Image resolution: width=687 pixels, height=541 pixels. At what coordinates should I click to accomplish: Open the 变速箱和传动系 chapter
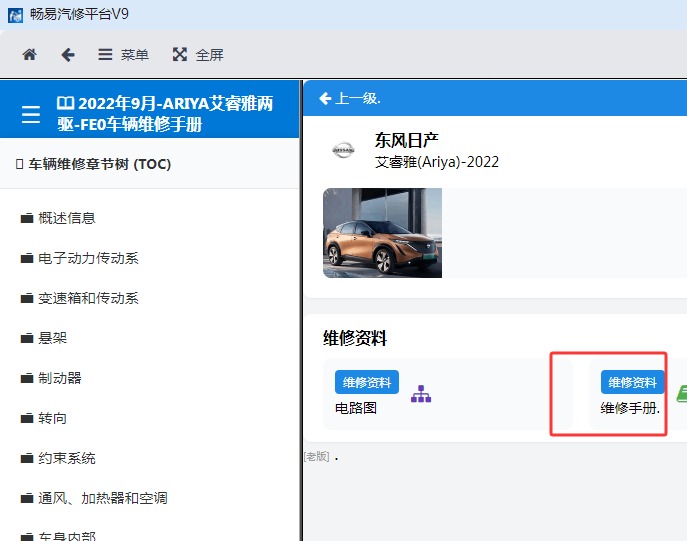click(88, 298)
